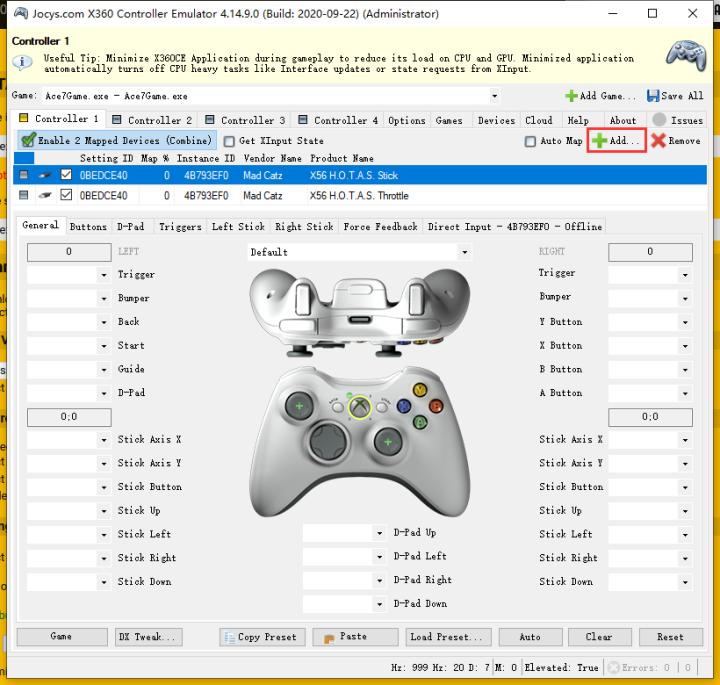Screen dimensions: 720x685
Task: Click the red X Remove icon
Action: 658,141
